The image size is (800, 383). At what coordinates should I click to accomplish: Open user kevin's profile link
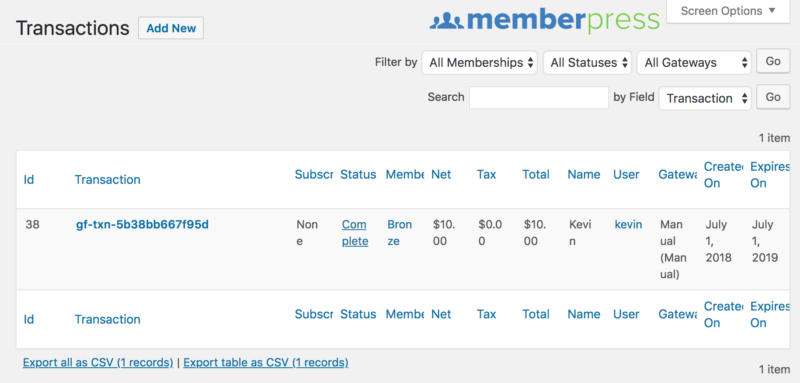pyautogui.click(x=628, y=224)
